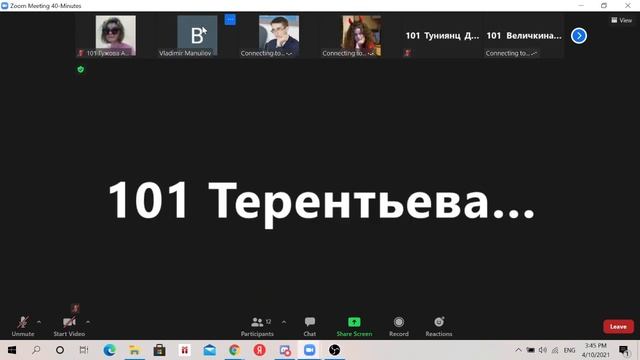The image size is (640, 360).
Task: Open Cortana circle on taskbar
Action: [x=60, y=350]
